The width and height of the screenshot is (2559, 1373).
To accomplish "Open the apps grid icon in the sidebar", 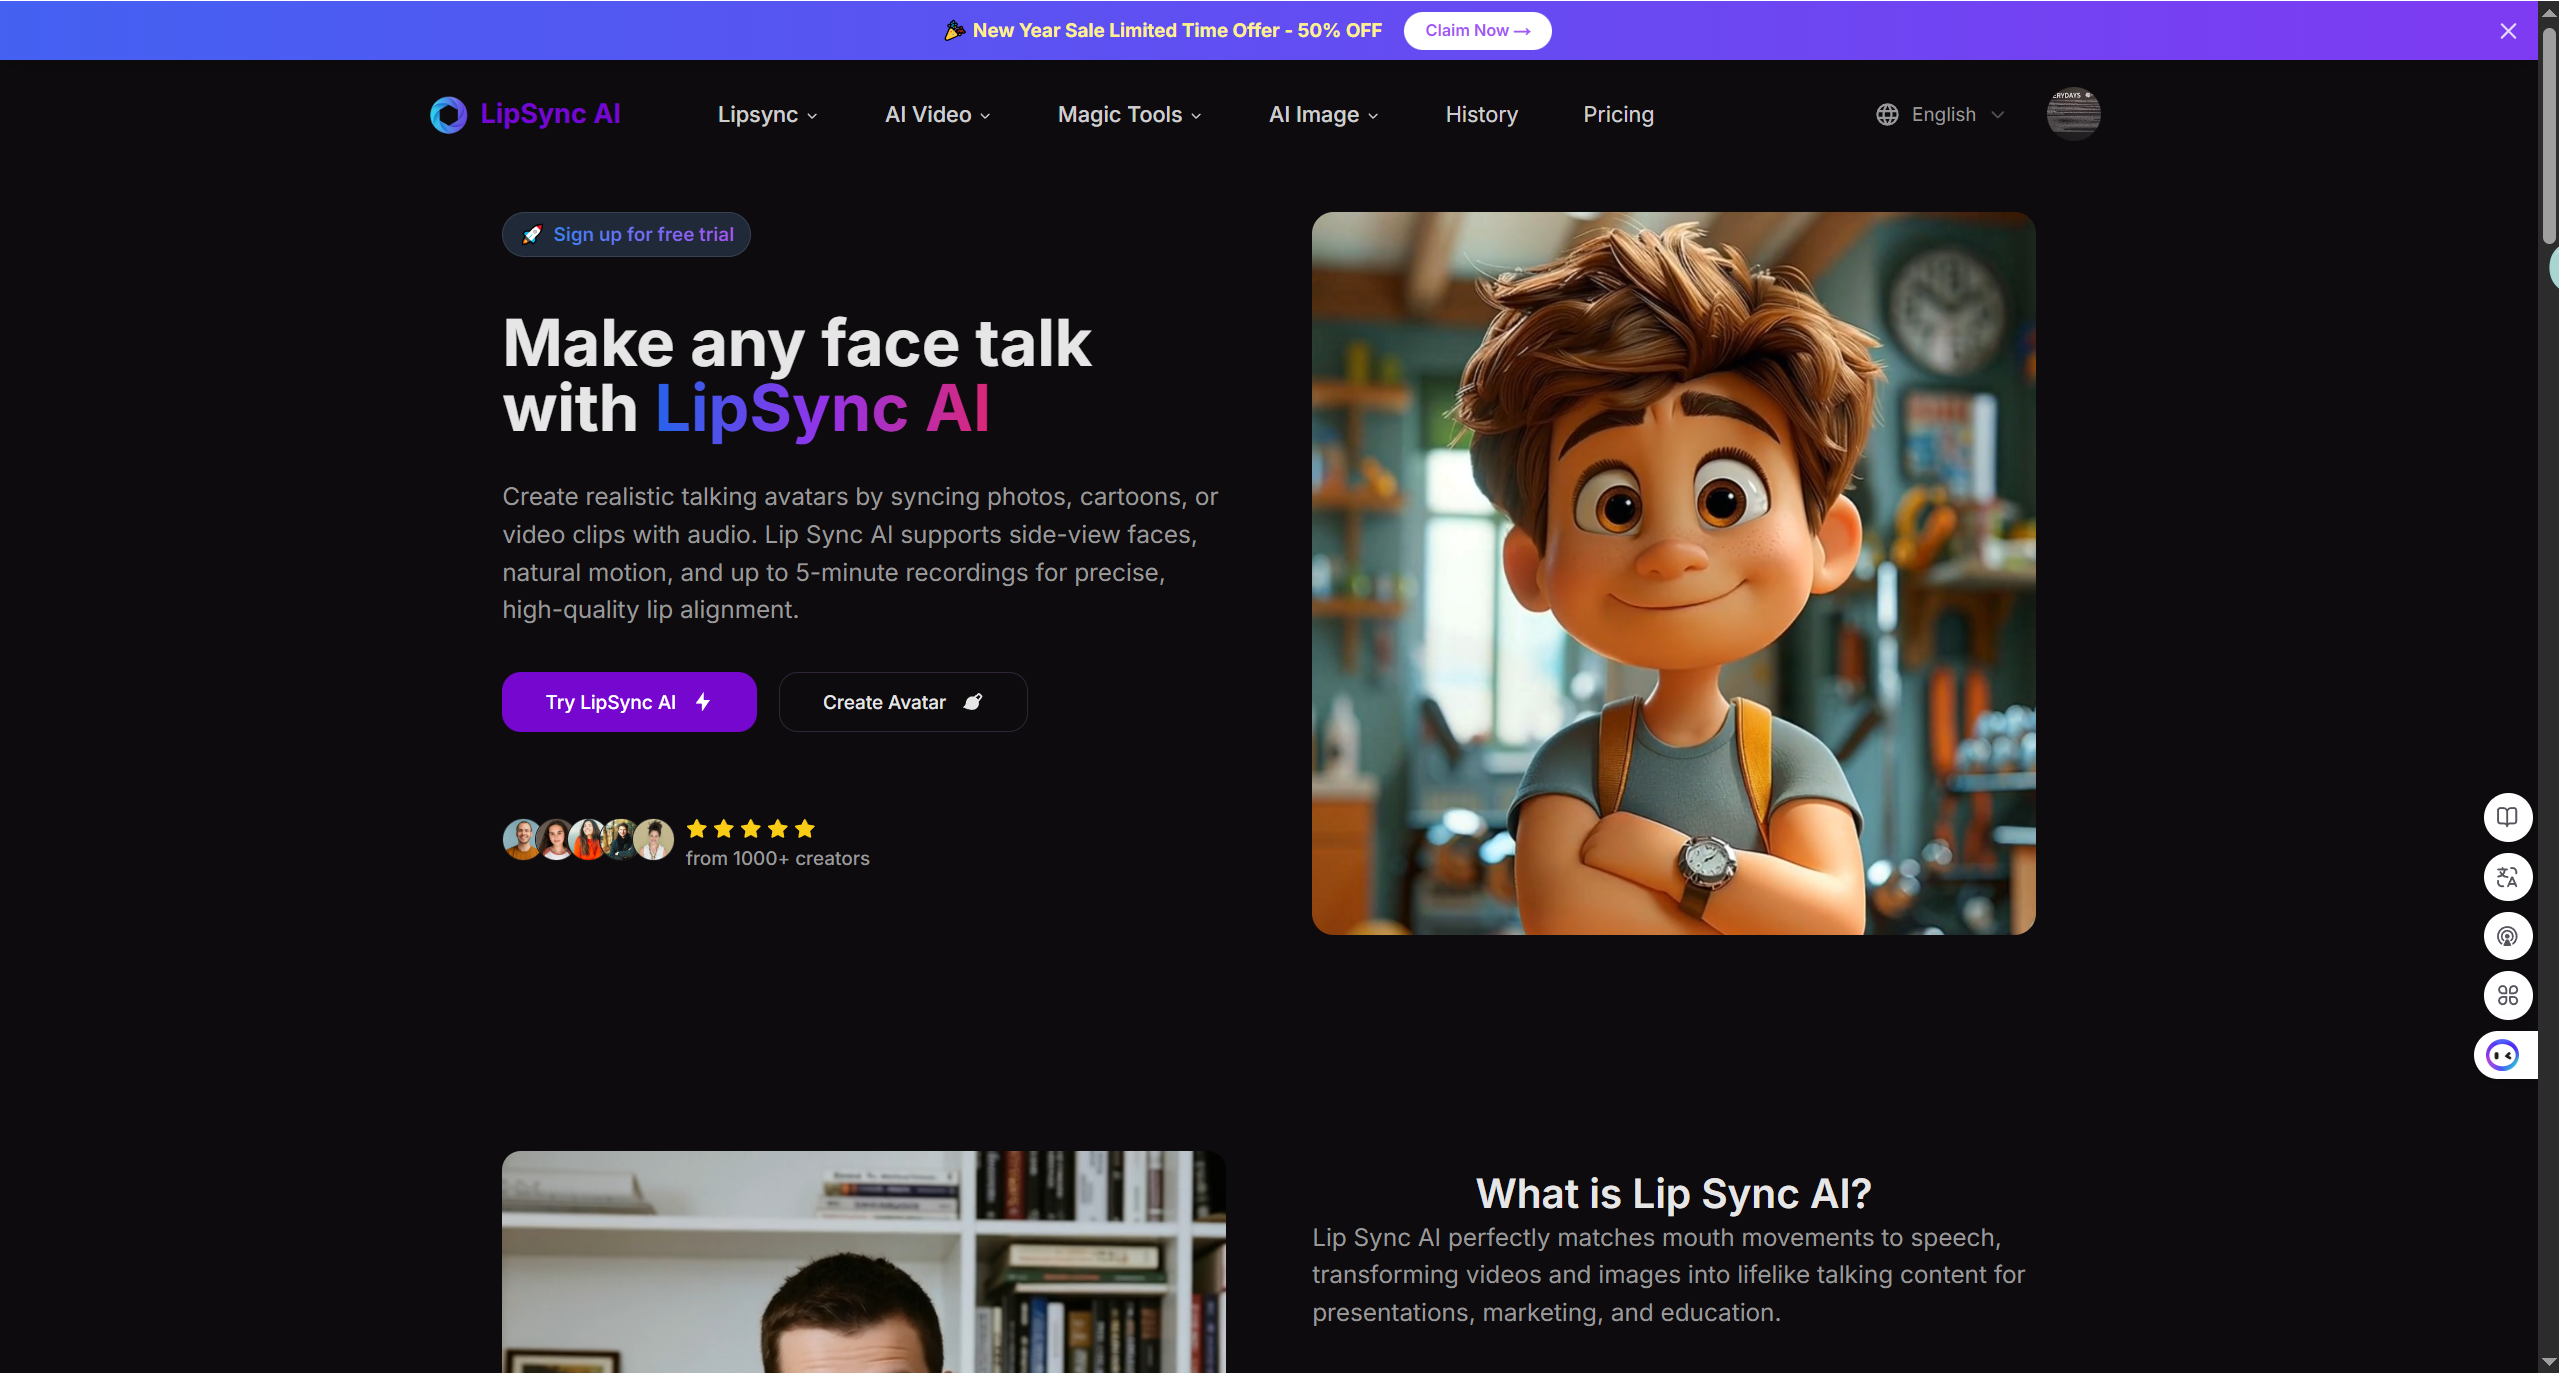I will (x=2506, y=995).
